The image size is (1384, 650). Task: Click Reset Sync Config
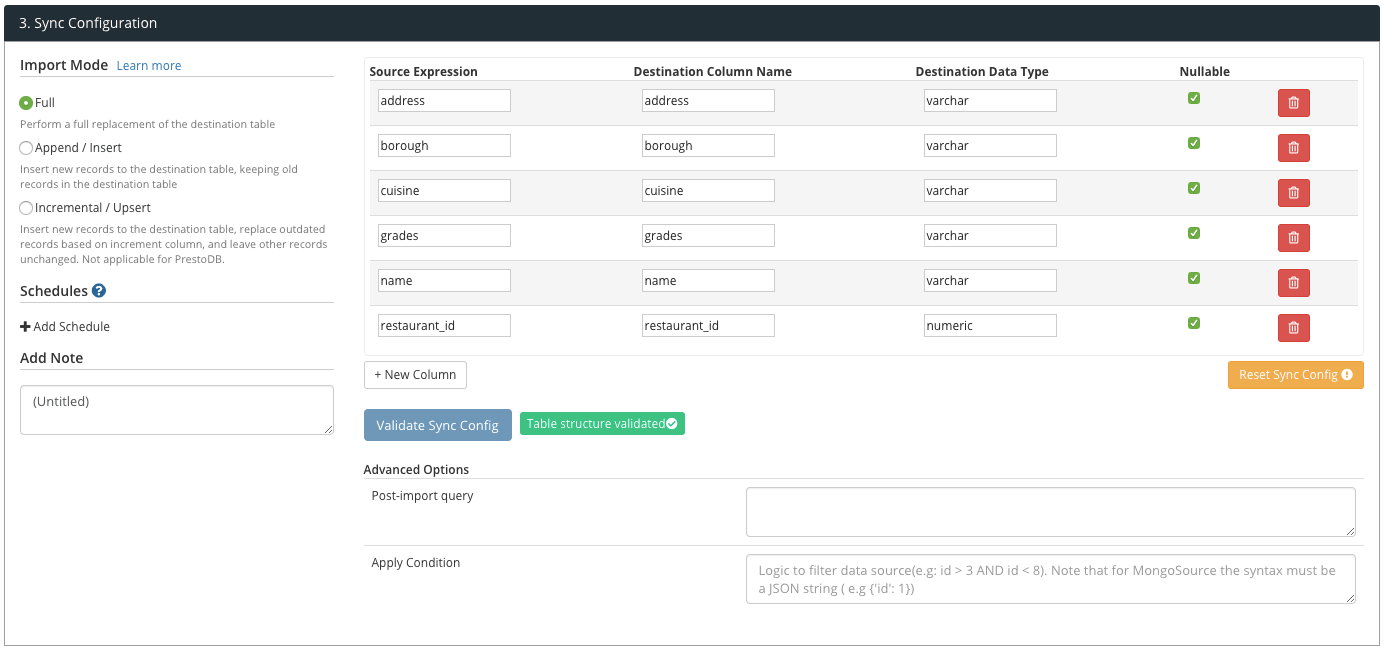point(1295,374)
